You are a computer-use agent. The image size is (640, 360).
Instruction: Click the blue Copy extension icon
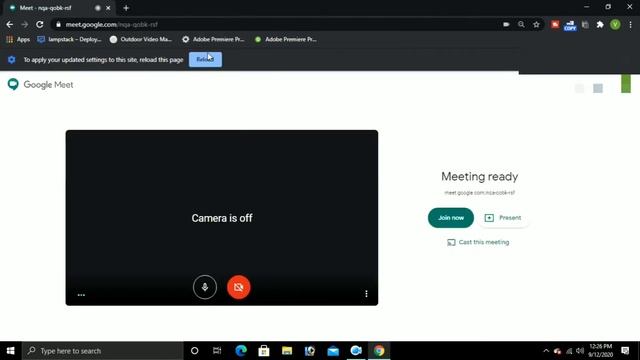pyautogui.click(x=570, y=25)
